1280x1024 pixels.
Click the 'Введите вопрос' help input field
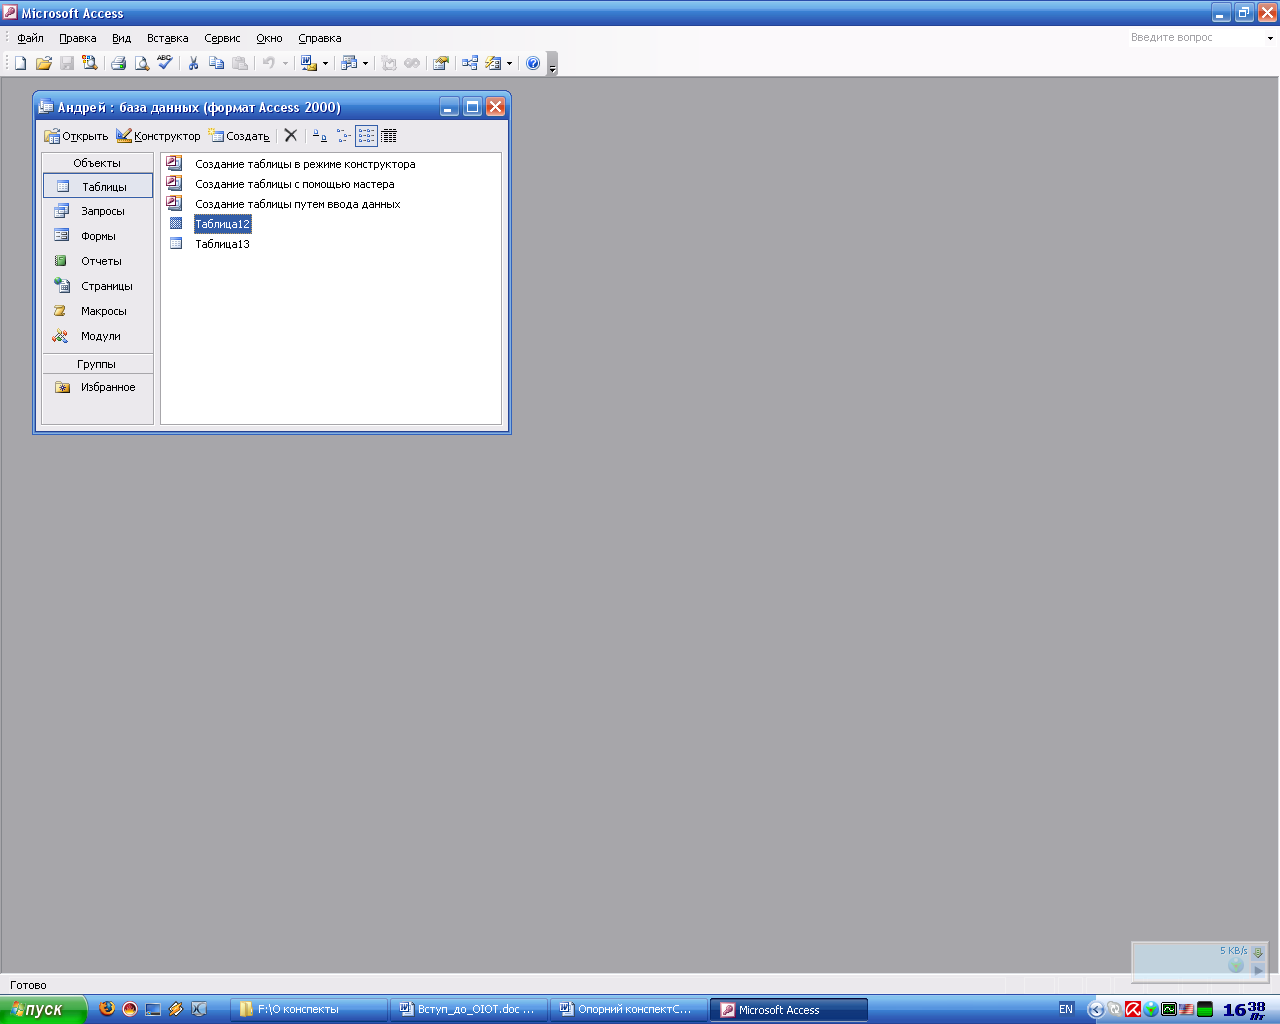point(1195,38)
